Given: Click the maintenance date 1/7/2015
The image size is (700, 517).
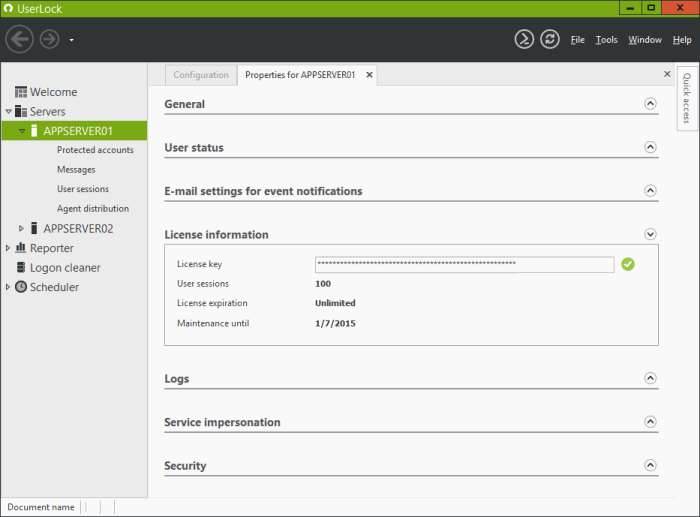Looking at the screenshot, I should [x=335, y=323].
